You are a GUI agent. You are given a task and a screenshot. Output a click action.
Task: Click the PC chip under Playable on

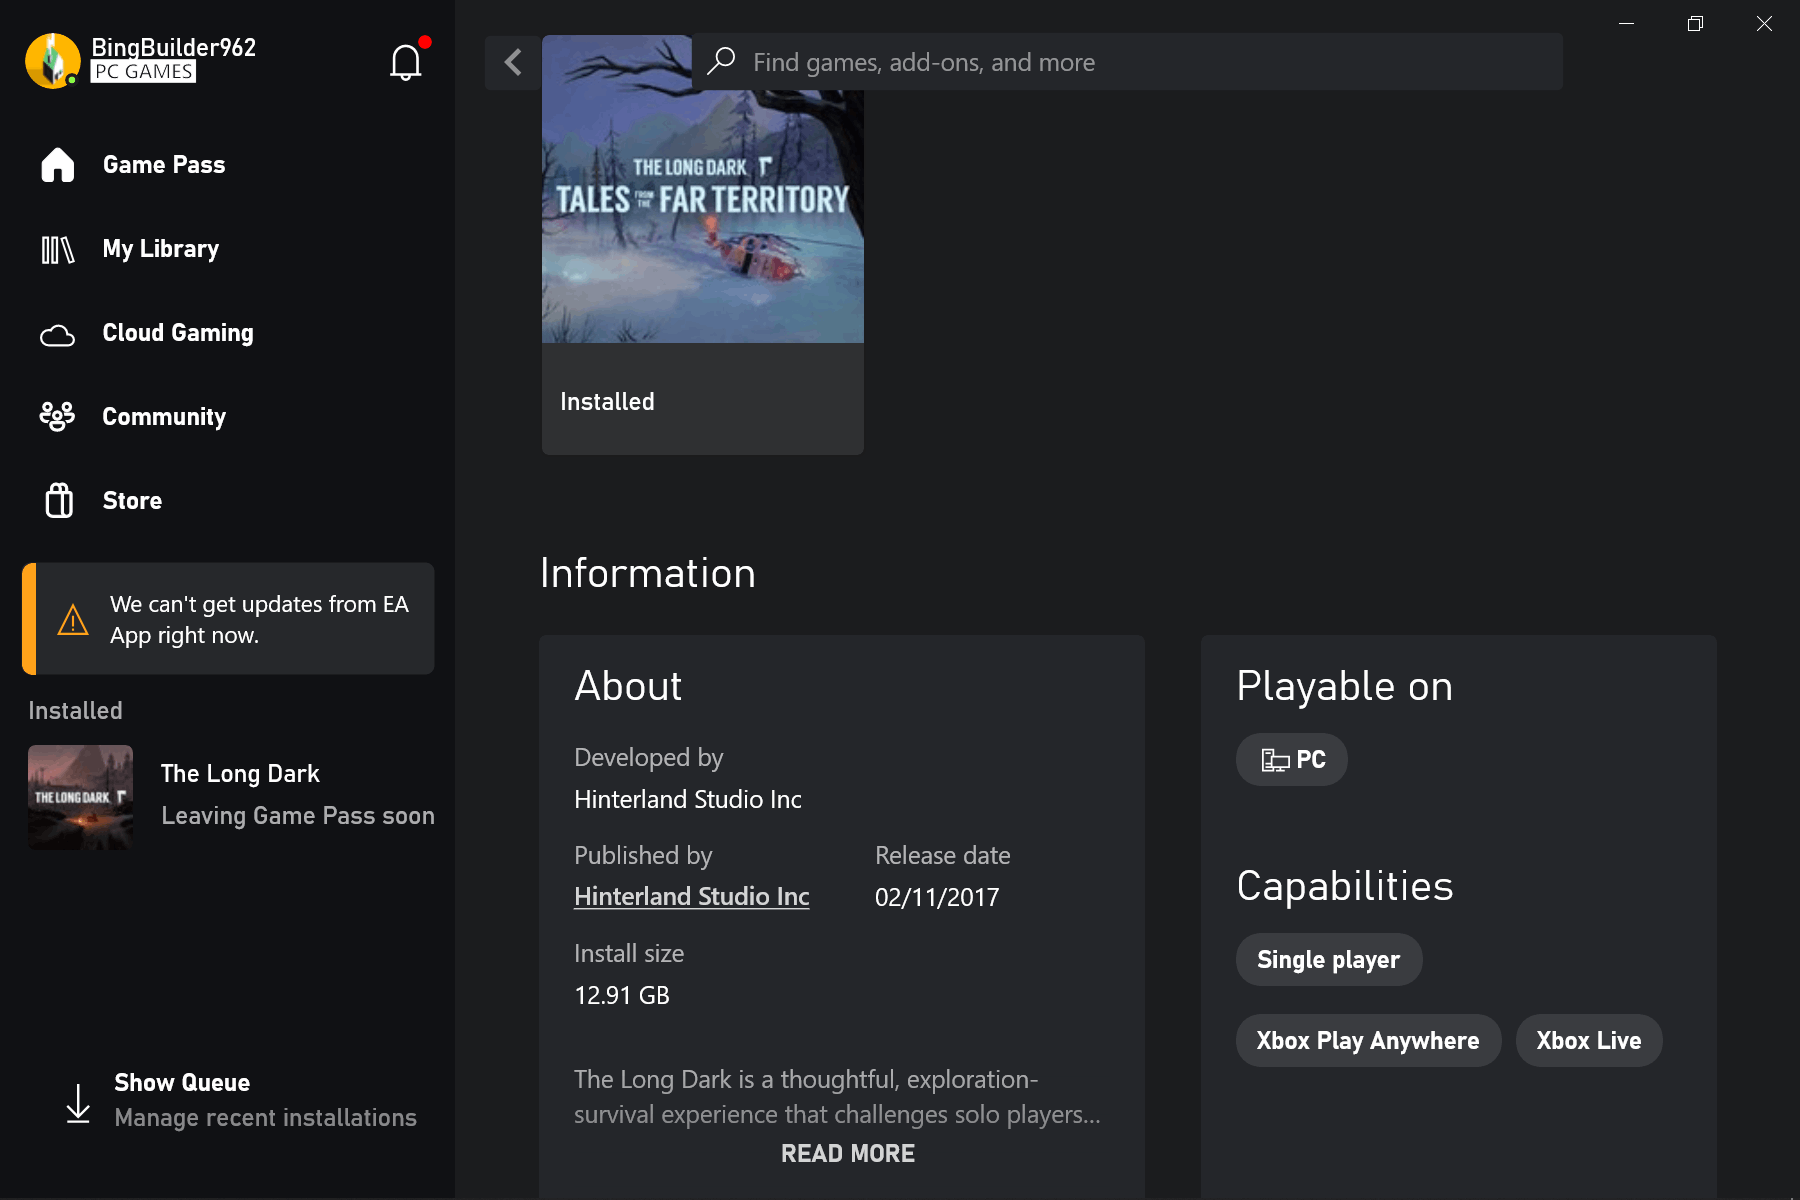(x=1292, y=760)
